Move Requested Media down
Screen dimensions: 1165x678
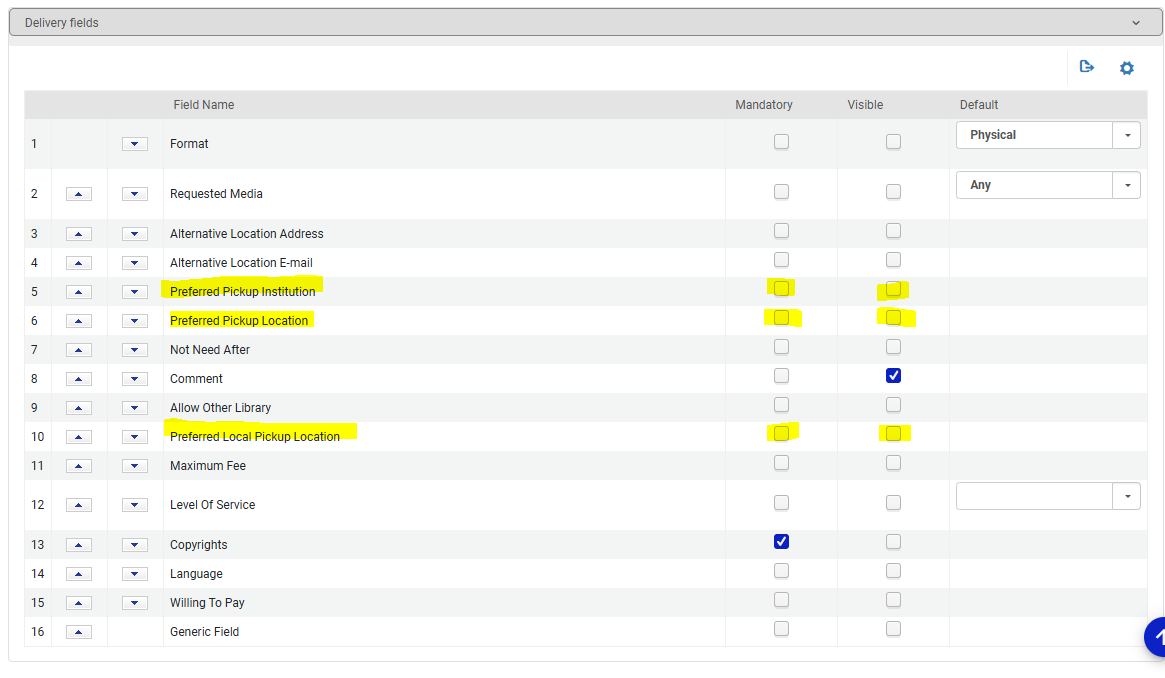pyautogui.click(x=134, y=193)
